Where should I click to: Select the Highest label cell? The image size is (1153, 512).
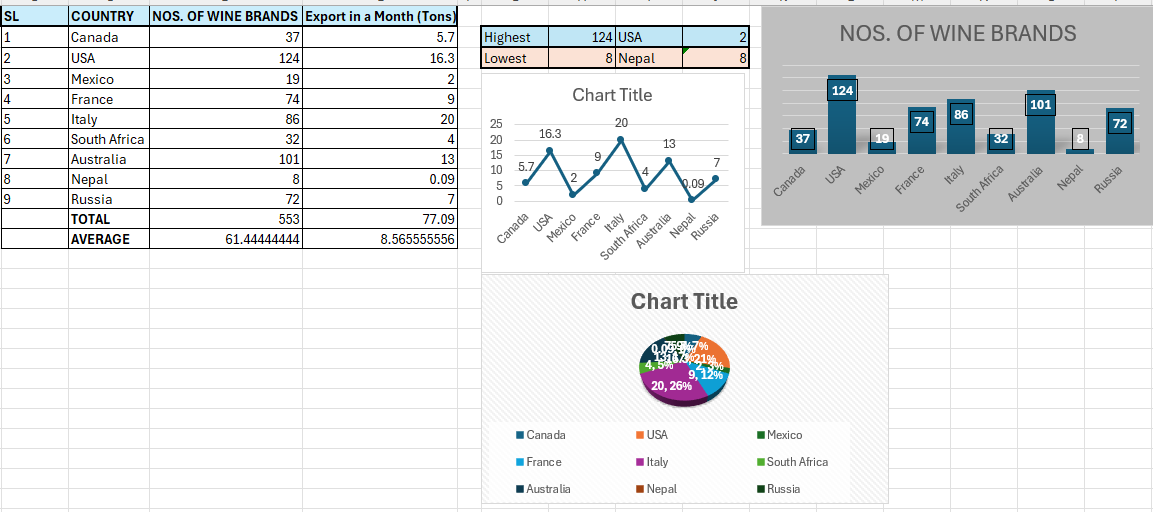[x=515, y=38]
